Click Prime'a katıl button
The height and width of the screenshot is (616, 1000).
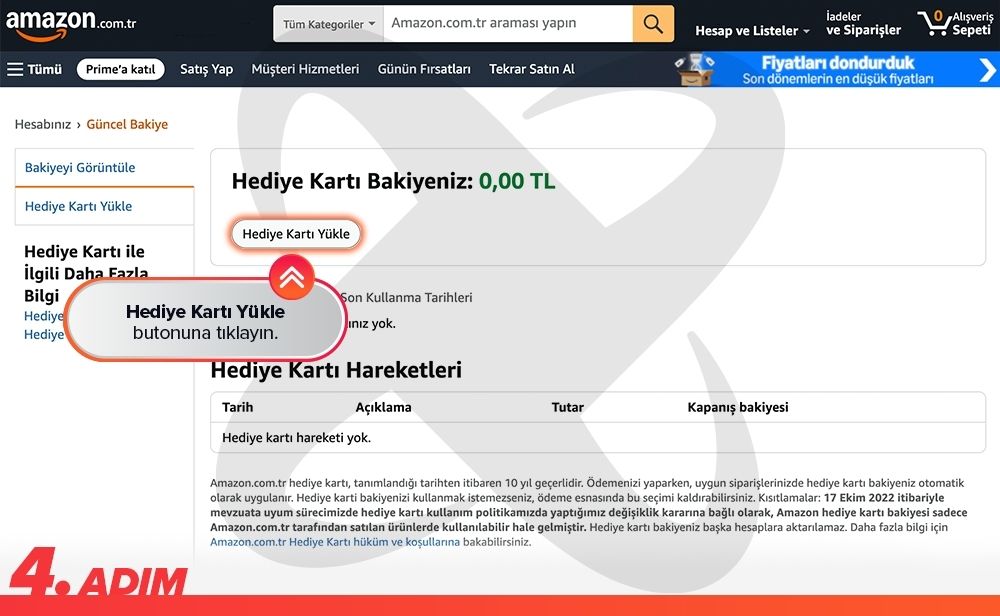click(x=121, y=69)
